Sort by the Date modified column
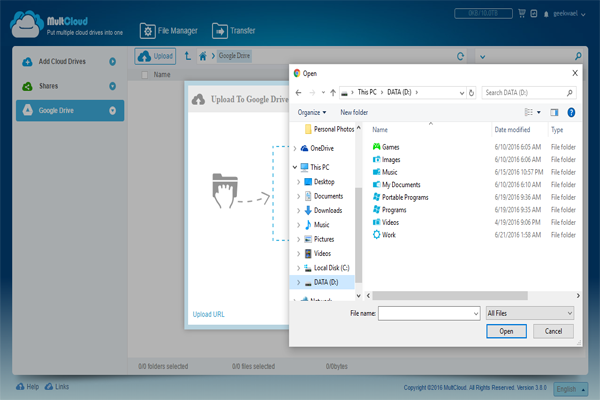The image size is (600, 400). [512, 130]
